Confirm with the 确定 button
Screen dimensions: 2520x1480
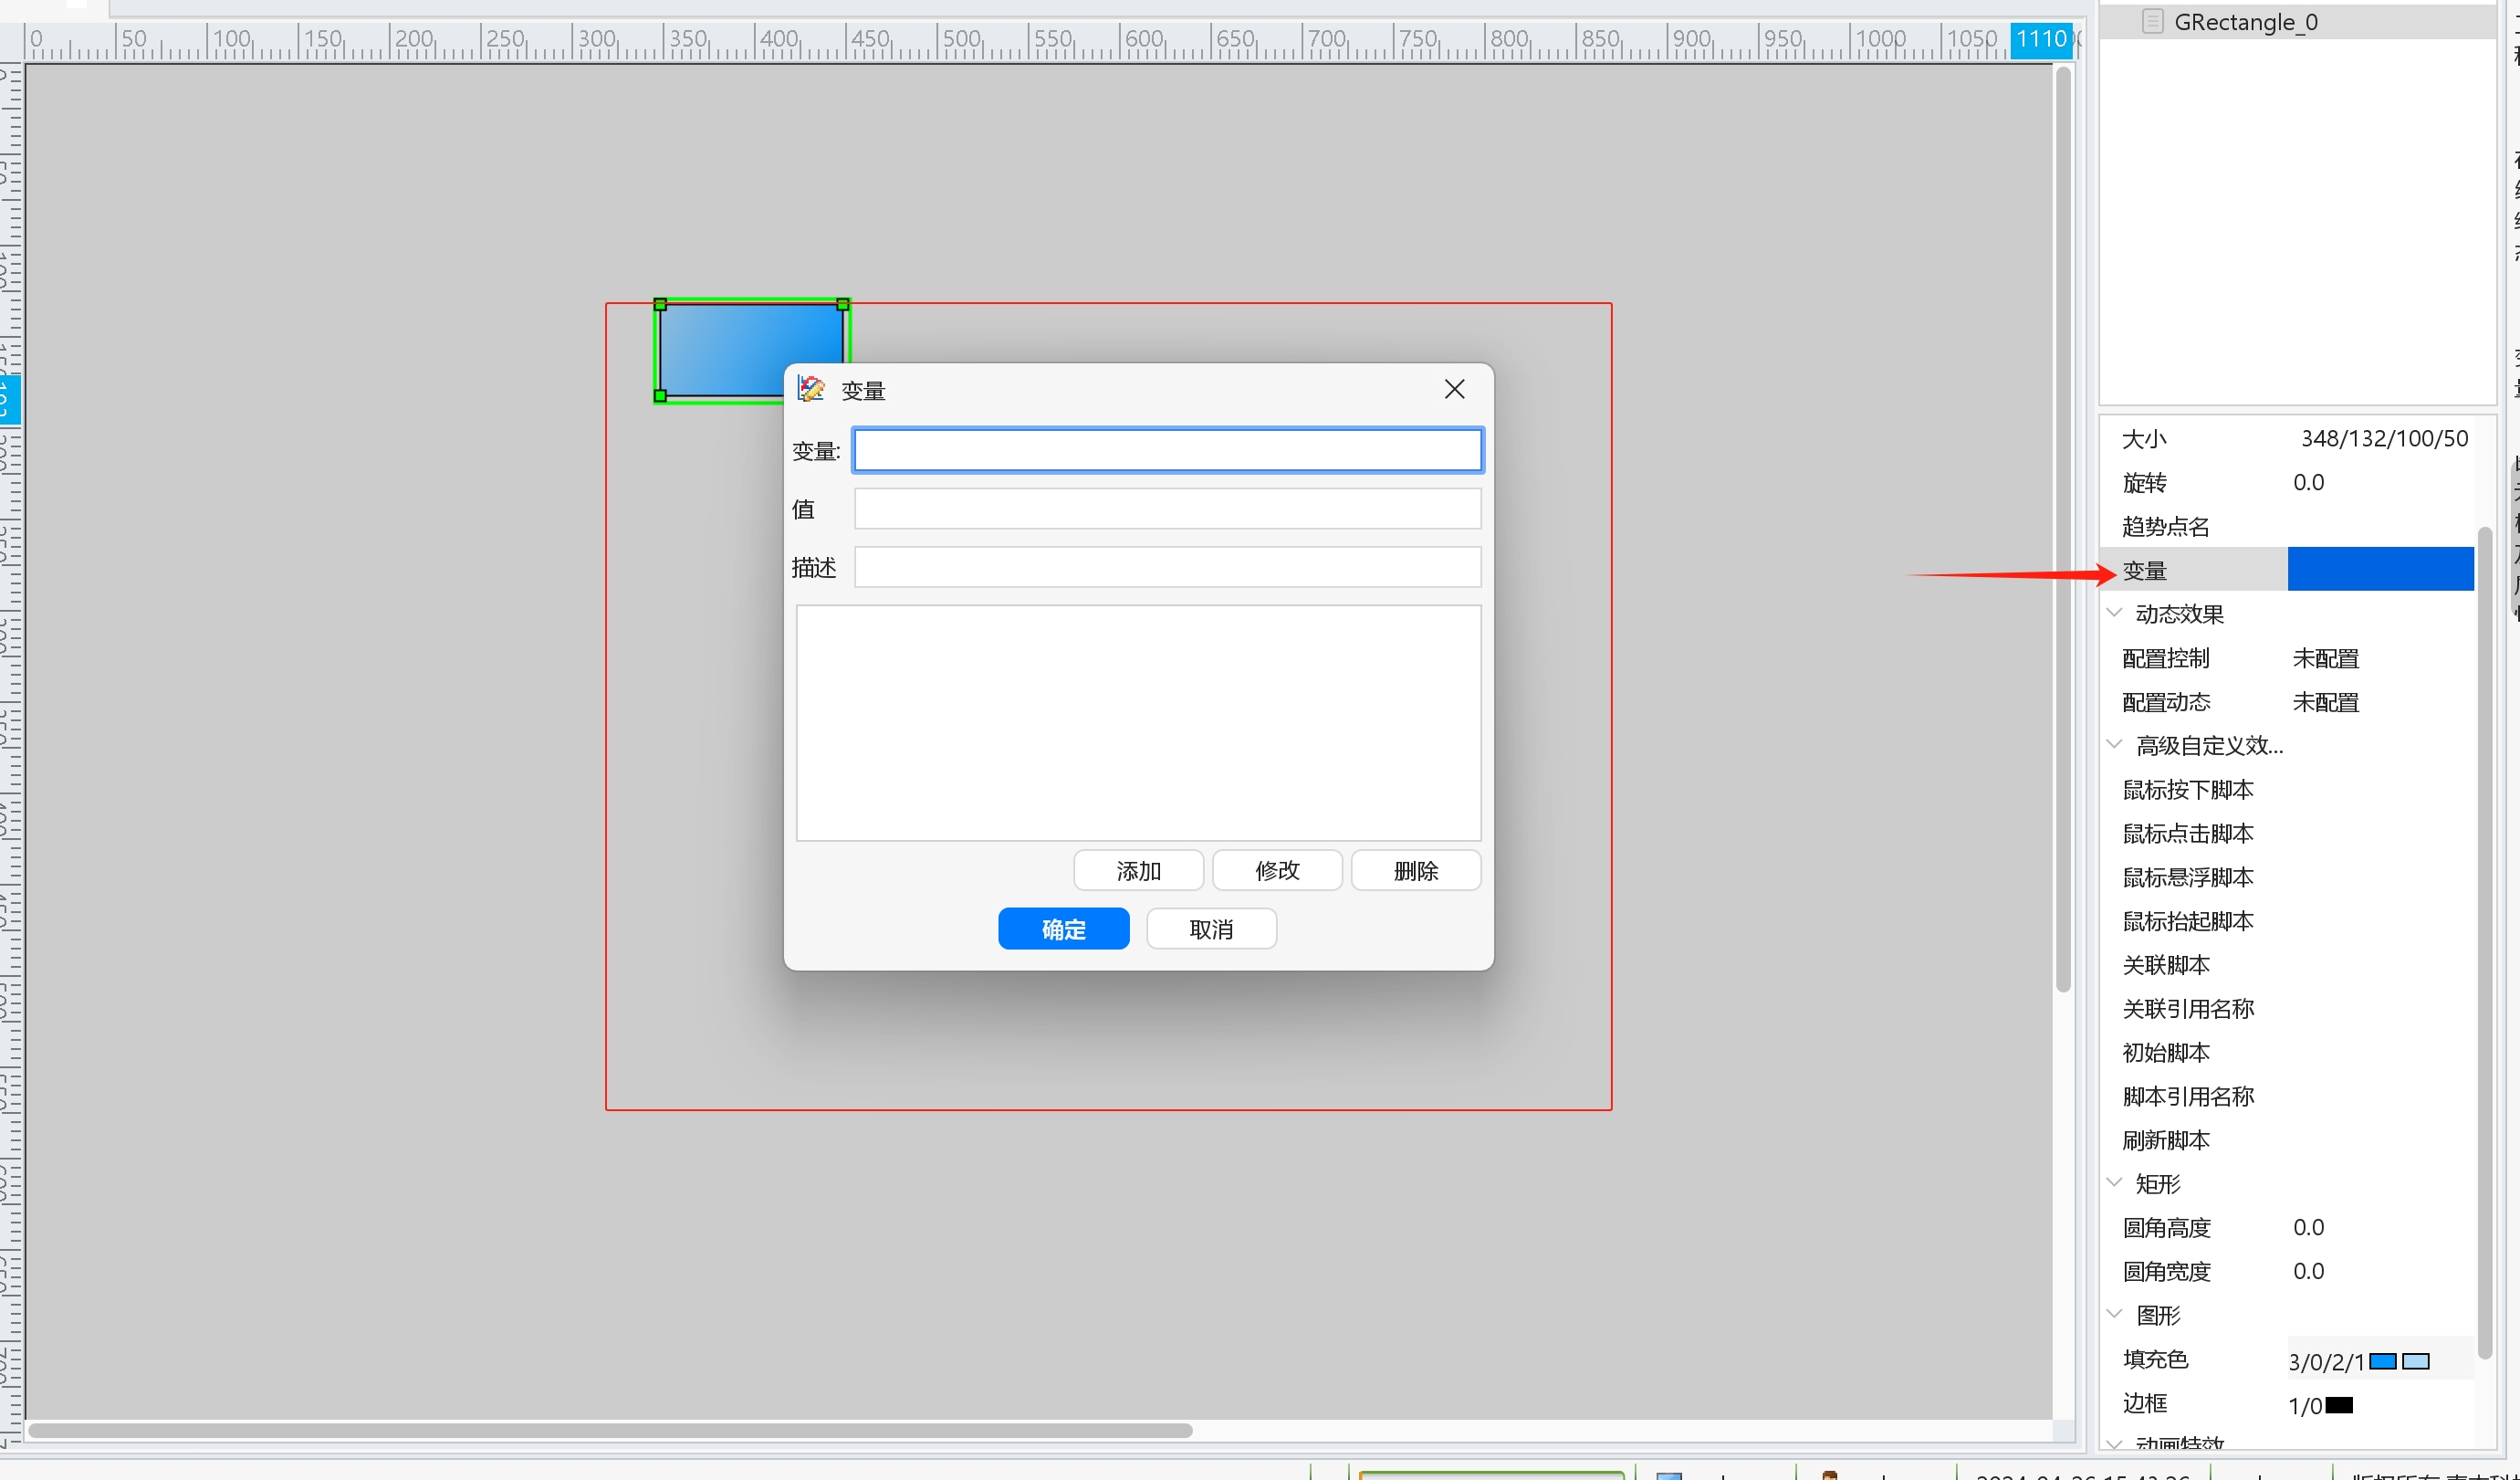pos(1063,929)
